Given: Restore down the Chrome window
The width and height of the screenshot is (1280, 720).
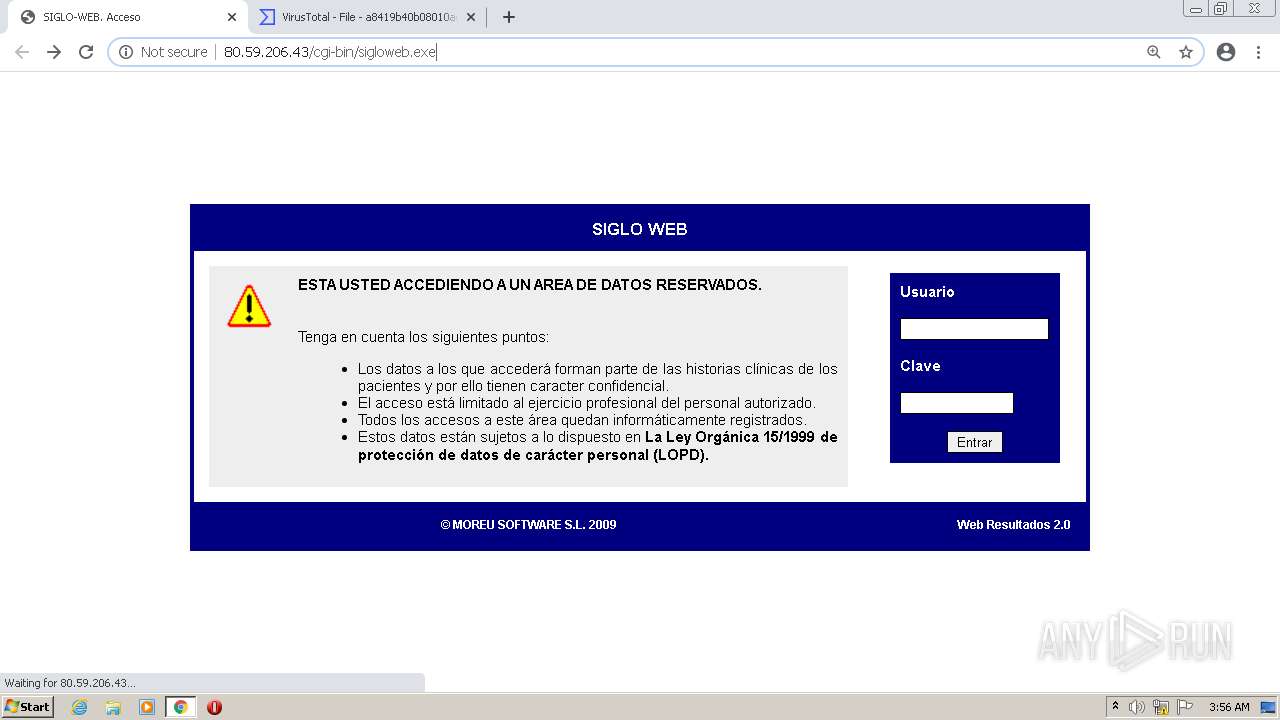Looking at the screenshot, I should pyautogui.click(x=1220, y=9).
